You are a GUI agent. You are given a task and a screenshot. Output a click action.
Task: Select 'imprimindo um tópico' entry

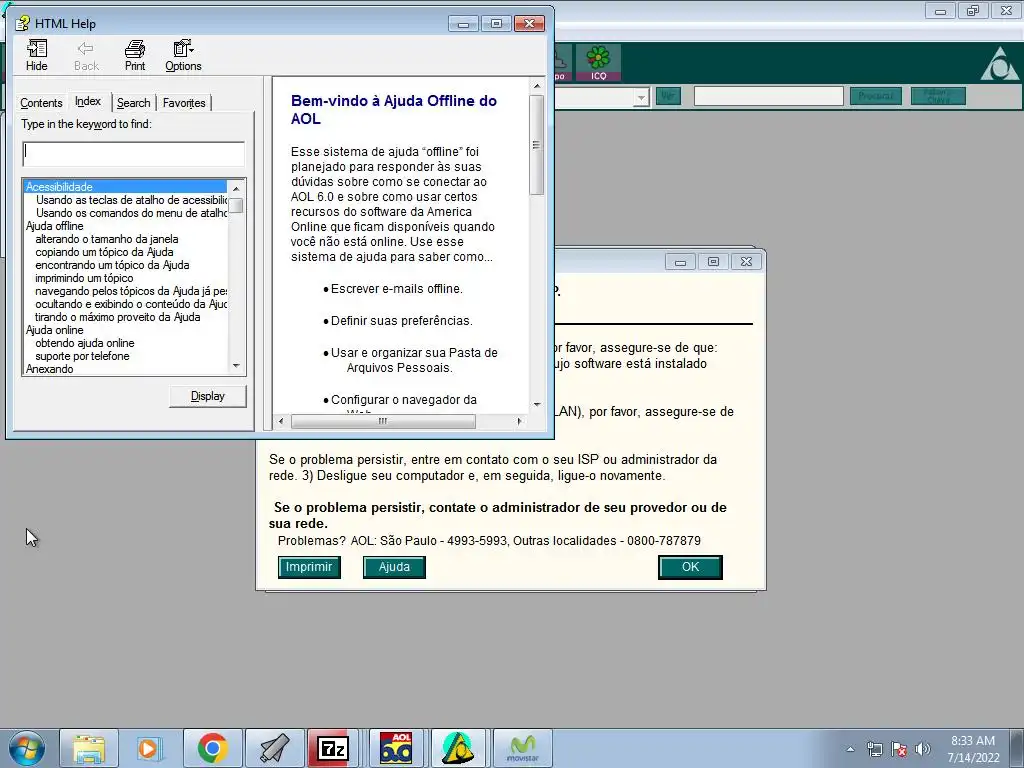84,278
